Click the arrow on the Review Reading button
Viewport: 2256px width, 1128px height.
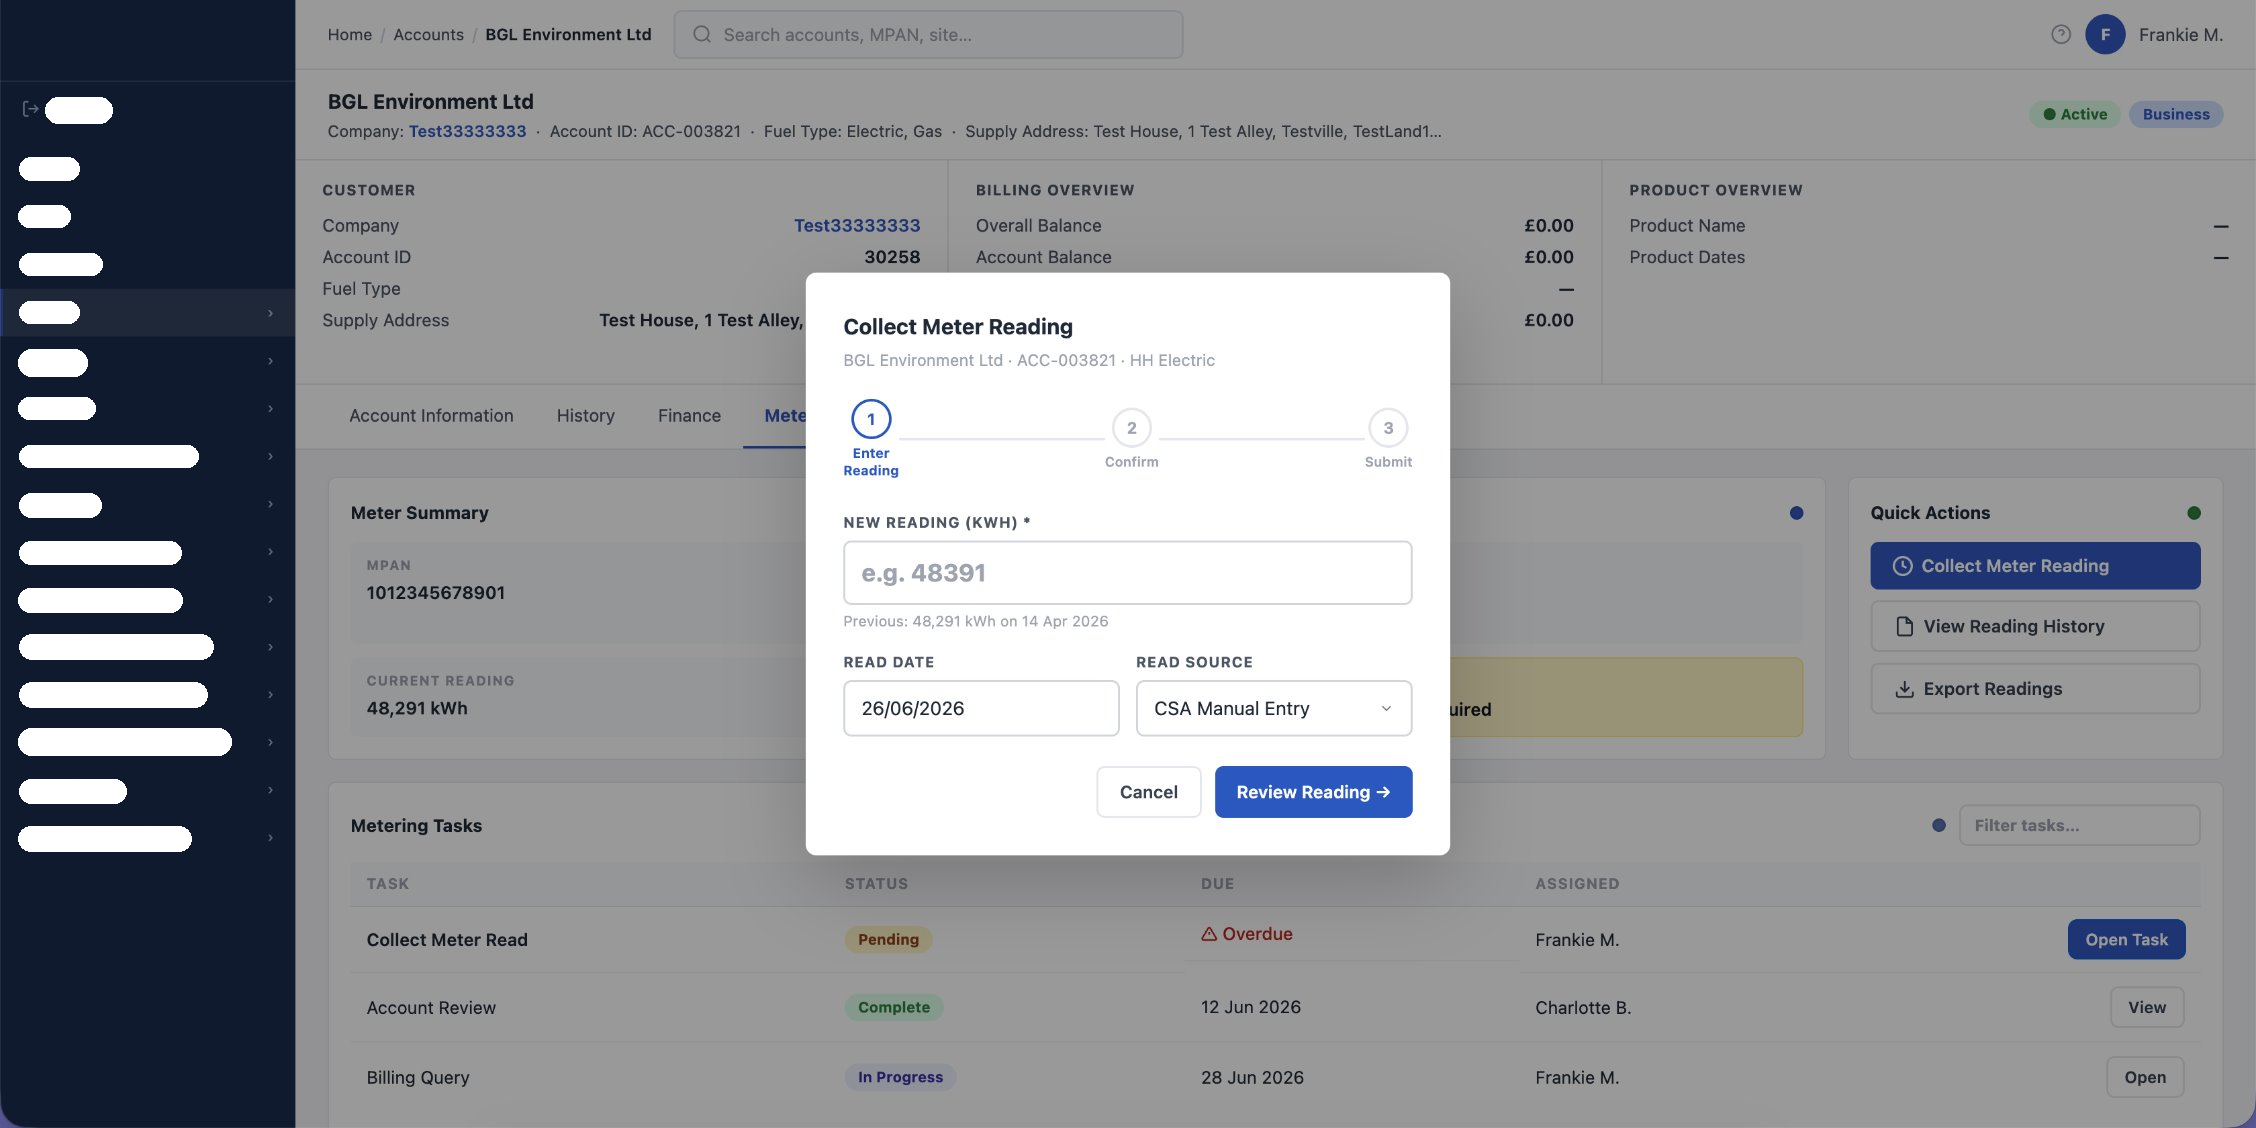[x=1383, y=792]
